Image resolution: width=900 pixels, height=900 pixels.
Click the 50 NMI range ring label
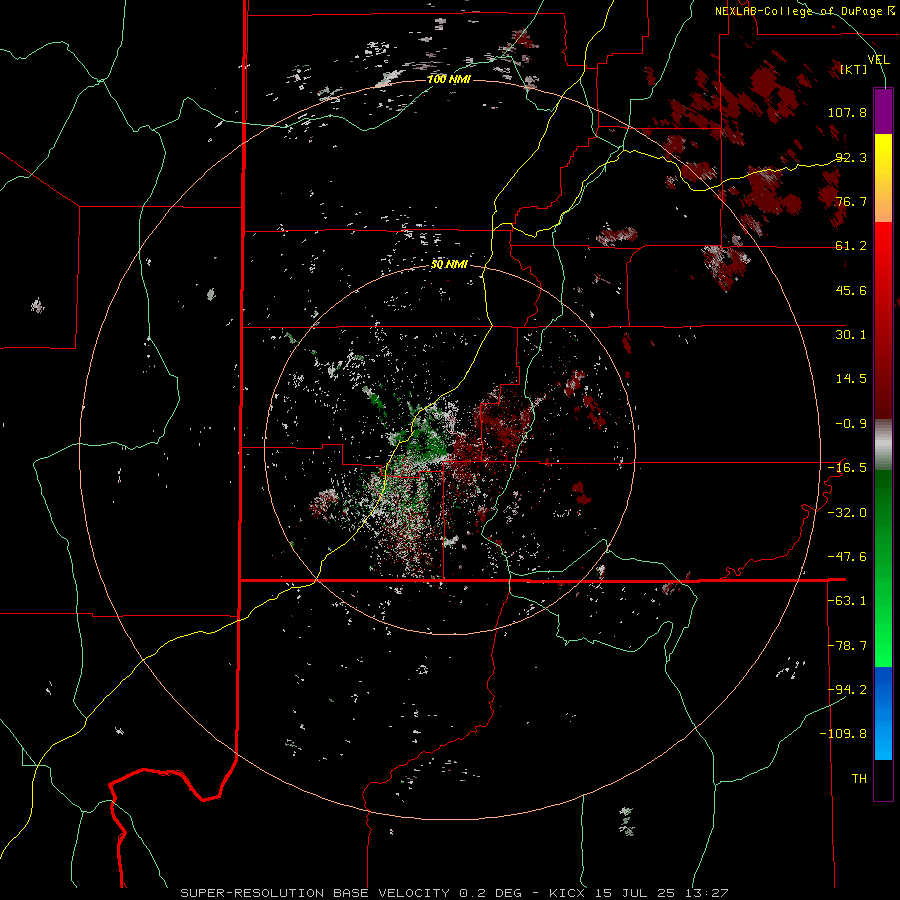coord(449,264)
